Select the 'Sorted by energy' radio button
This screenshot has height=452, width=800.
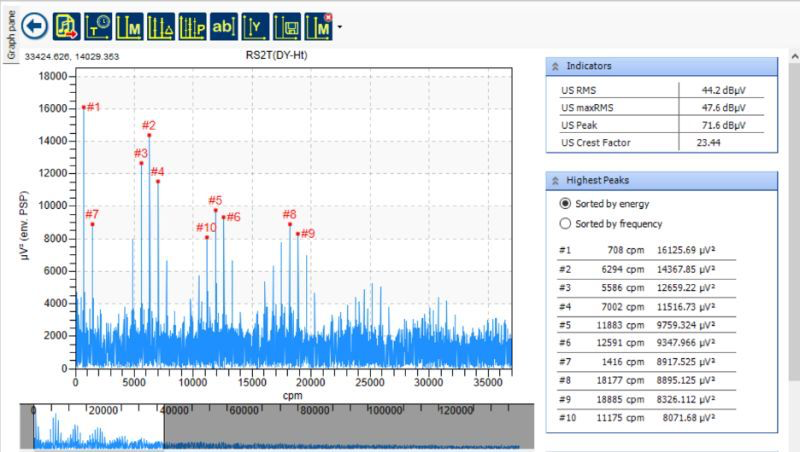click(565, 204)
